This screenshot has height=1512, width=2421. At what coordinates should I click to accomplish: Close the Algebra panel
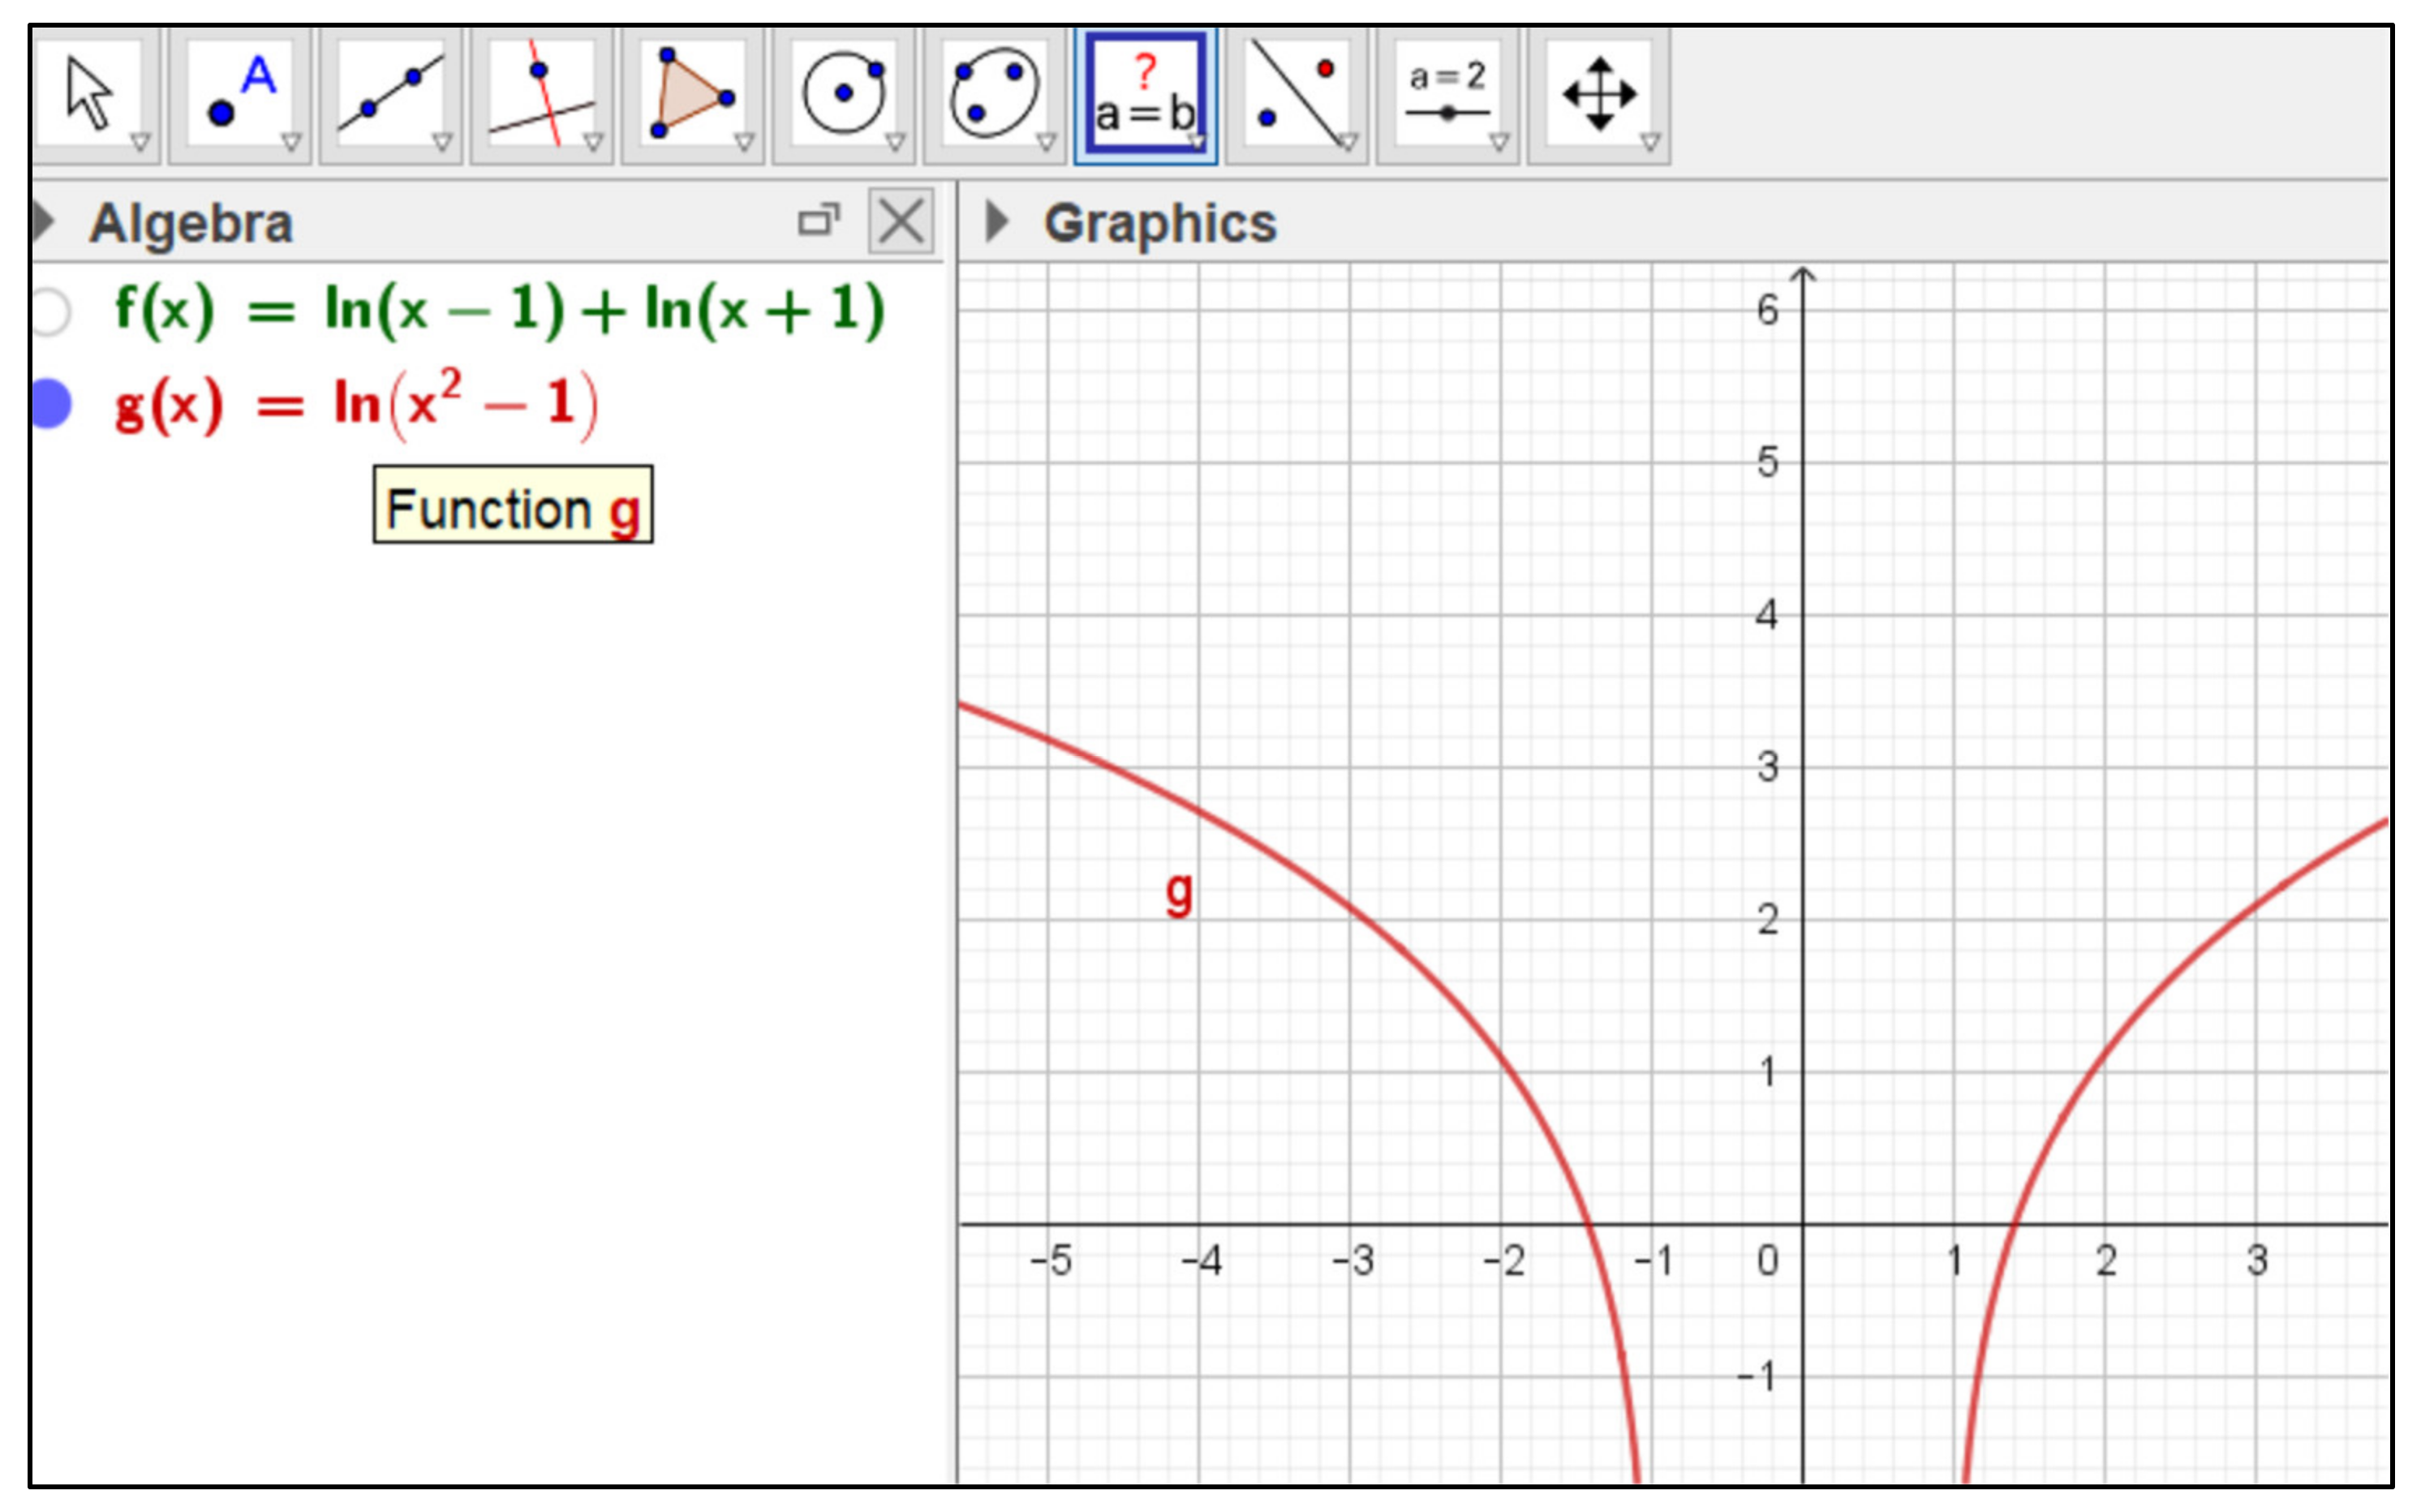coord(901,221)
